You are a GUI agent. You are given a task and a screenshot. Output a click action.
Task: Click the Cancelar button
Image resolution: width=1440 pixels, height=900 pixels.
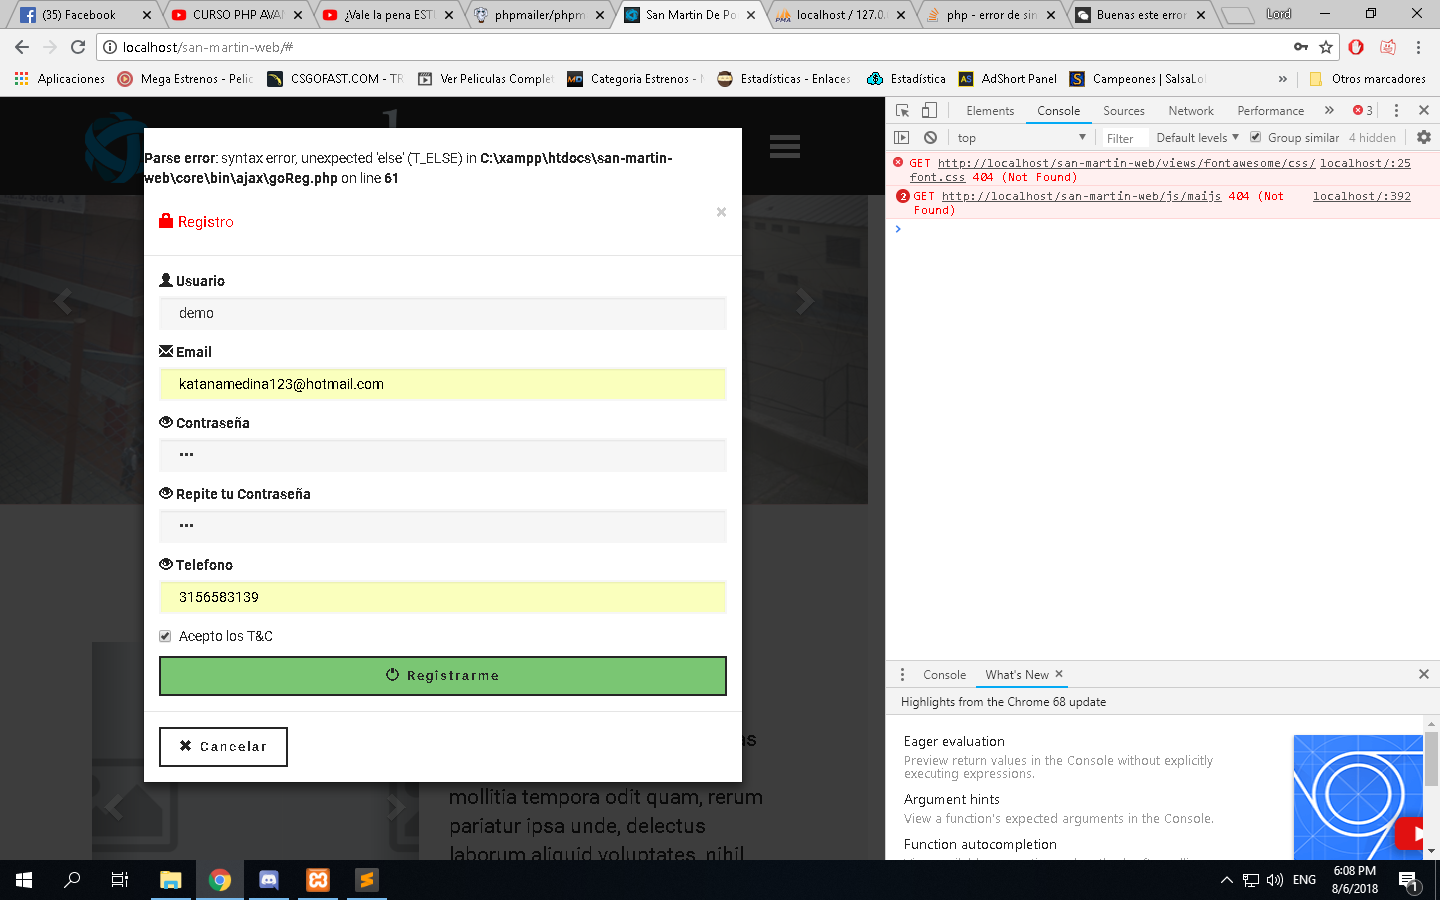point(223,747)
